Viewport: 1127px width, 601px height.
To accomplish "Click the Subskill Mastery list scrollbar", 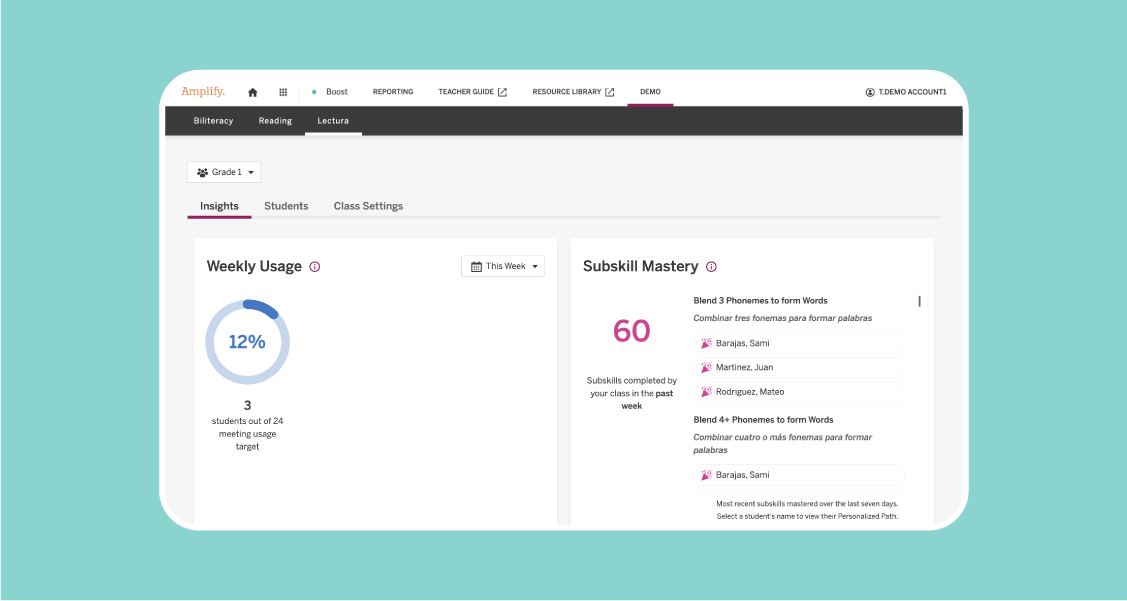I will (919, 301).
